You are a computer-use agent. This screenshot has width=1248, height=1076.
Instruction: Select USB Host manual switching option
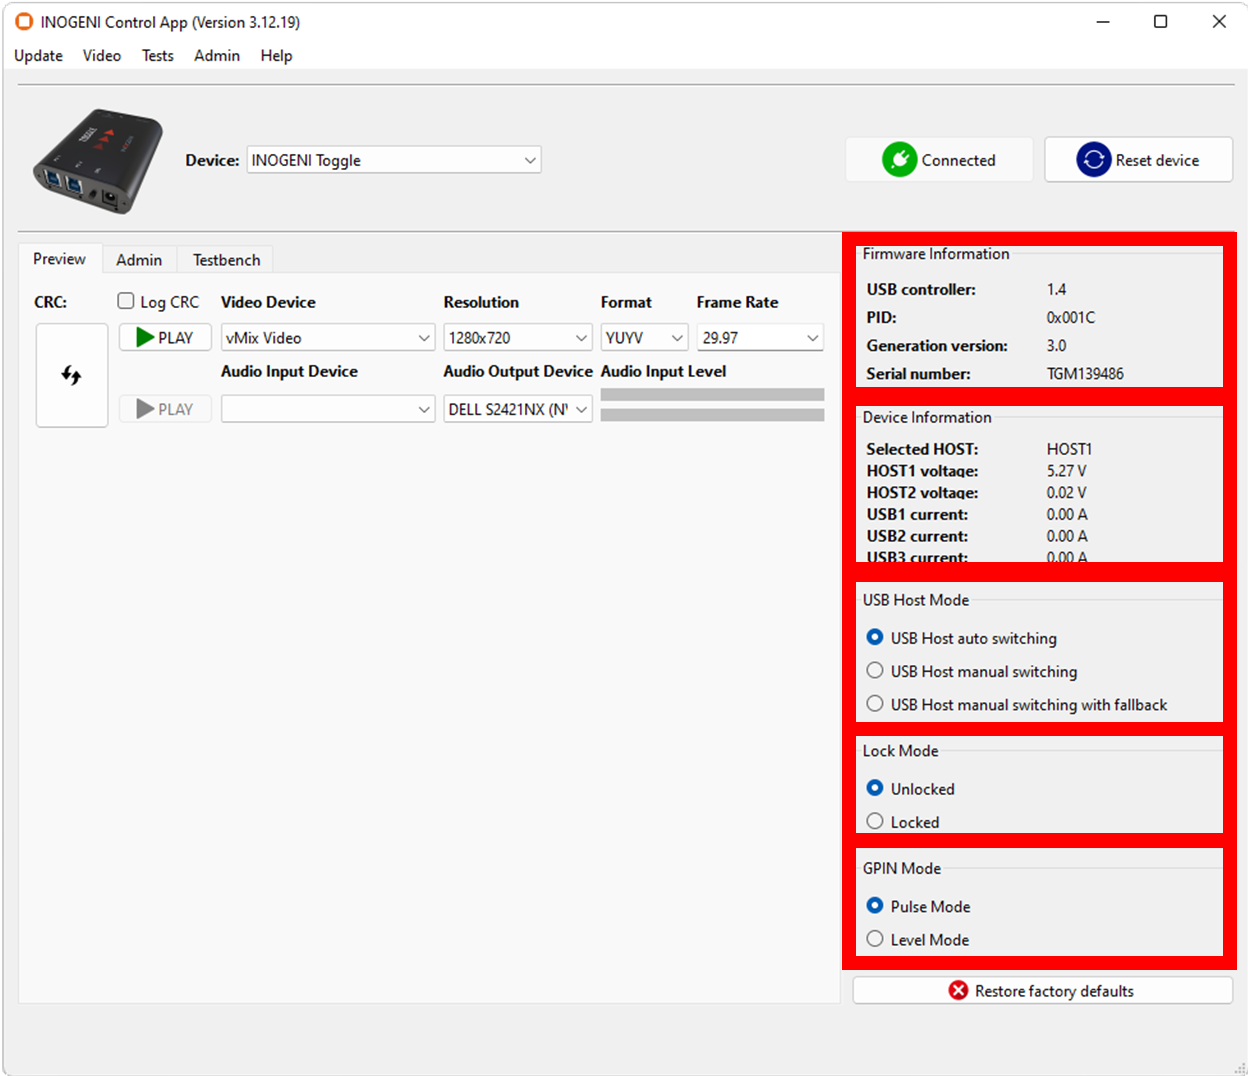coord(875,671)
